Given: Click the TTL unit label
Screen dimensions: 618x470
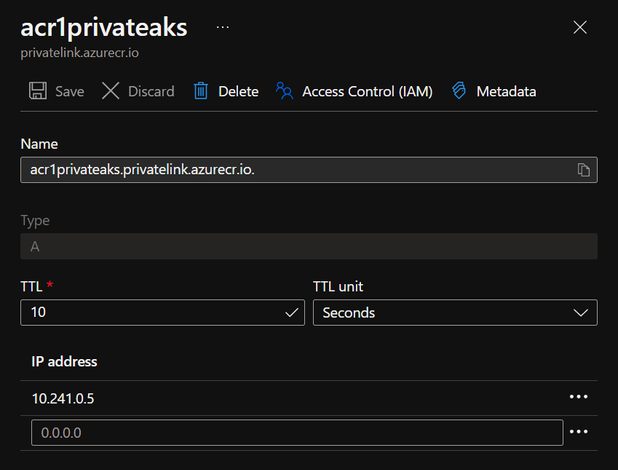Looking at the screenshot, I should pos(338,286).
